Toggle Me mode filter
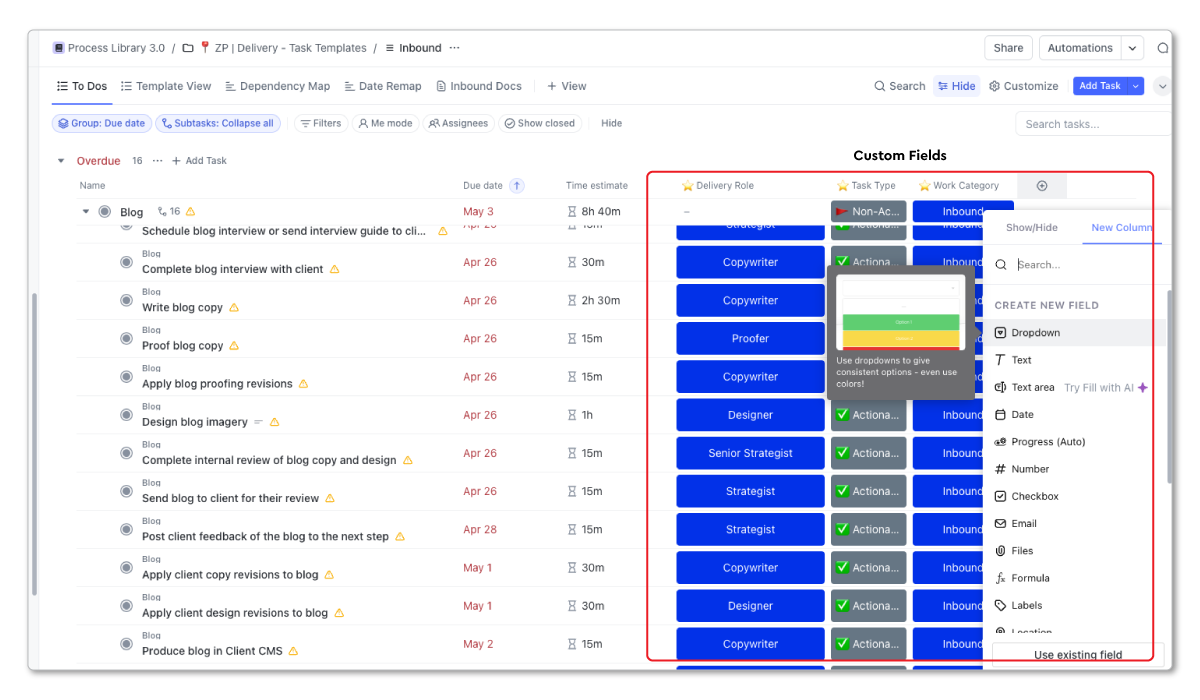 tap(386, 122)
